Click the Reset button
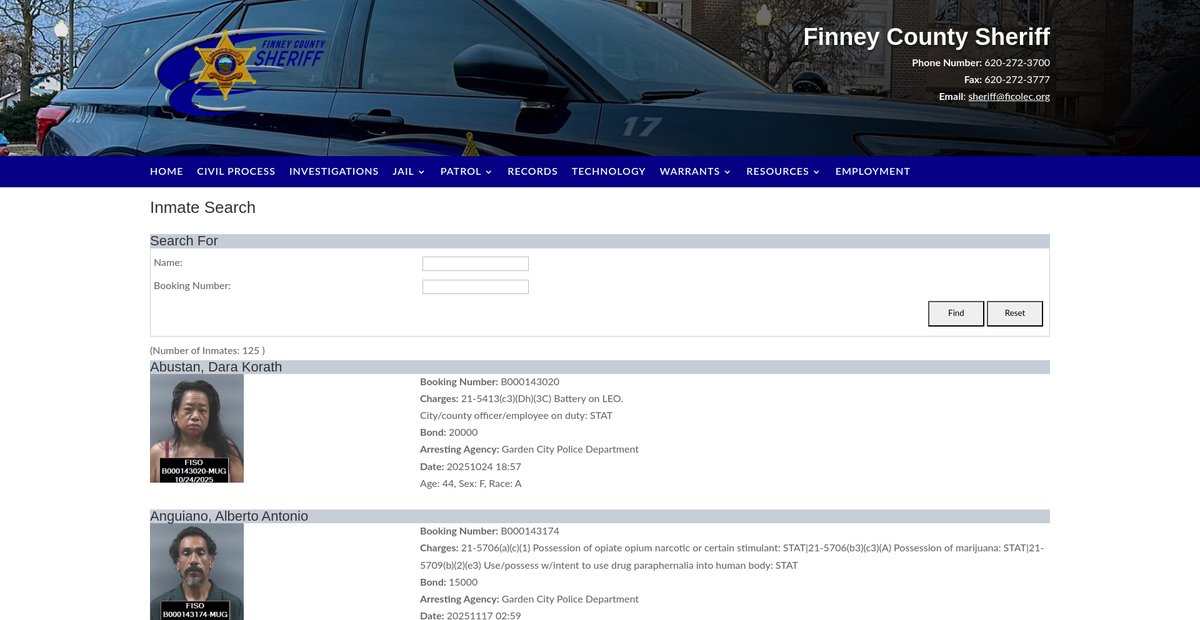Viewport: 1200px width, 620px height. (x=1015, y=313)
